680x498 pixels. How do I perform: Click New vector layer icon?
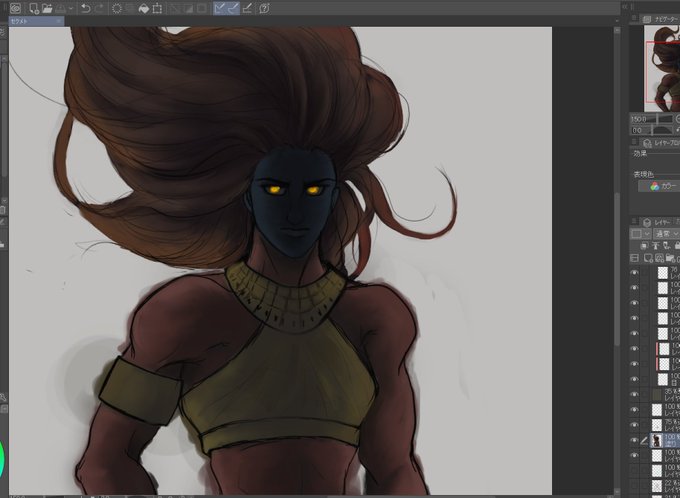tap(660, 259)
